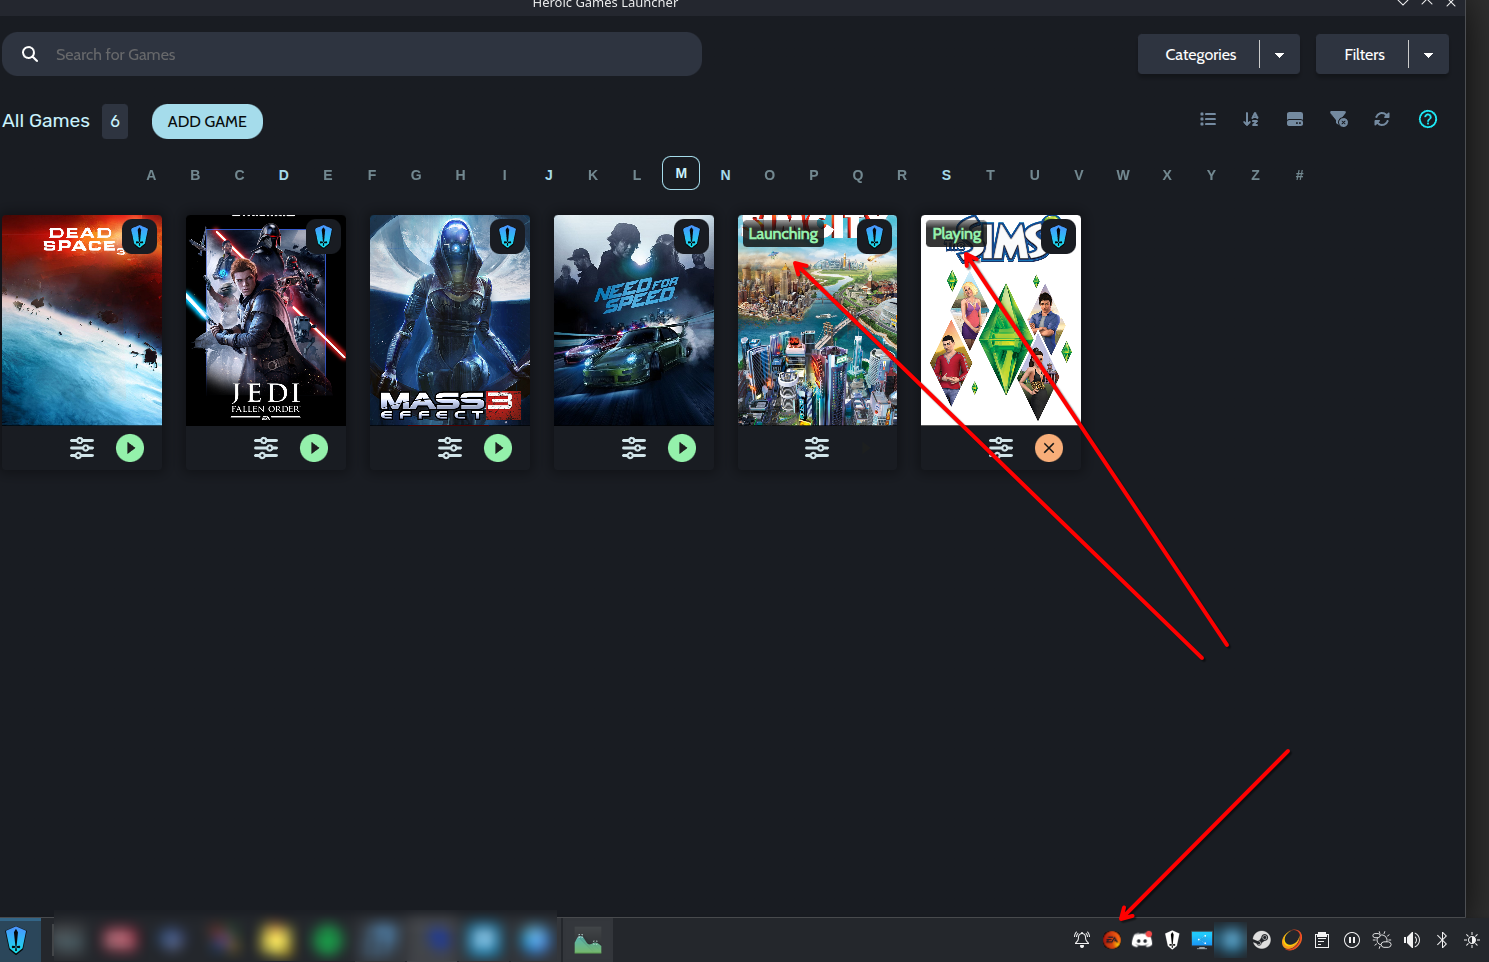This screenshot has width=1489, height=962.
Task: Filter games by letter S
Action: pos(946,175)
